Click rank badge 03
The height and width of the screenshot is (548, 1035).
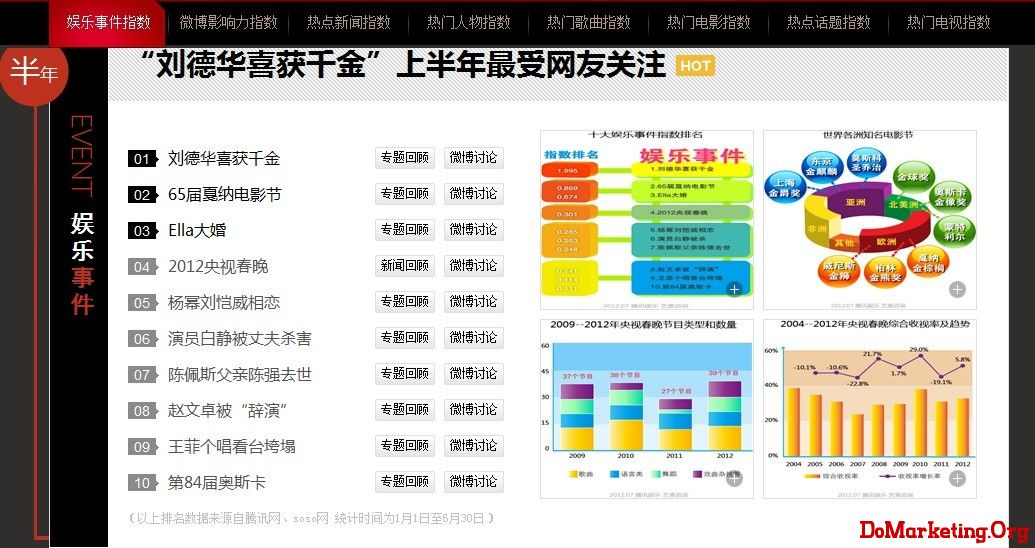[143, 231]
